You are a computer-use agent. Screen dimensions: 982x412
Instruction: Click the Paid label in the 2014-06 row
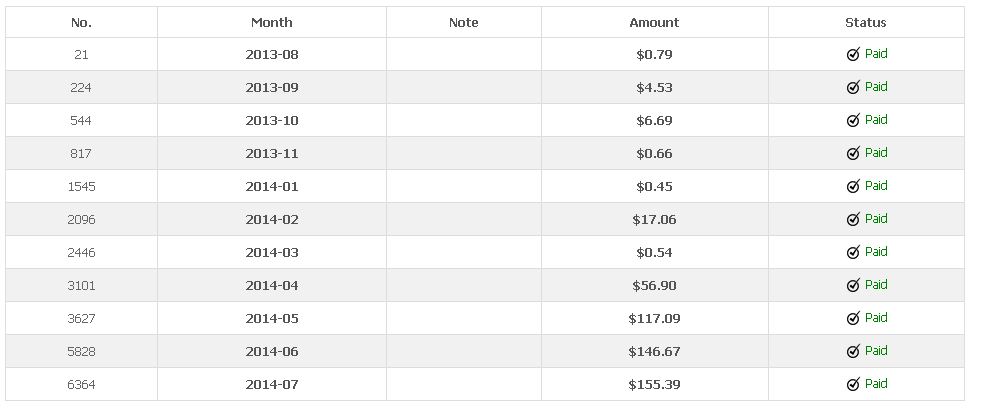pos(876,351)
